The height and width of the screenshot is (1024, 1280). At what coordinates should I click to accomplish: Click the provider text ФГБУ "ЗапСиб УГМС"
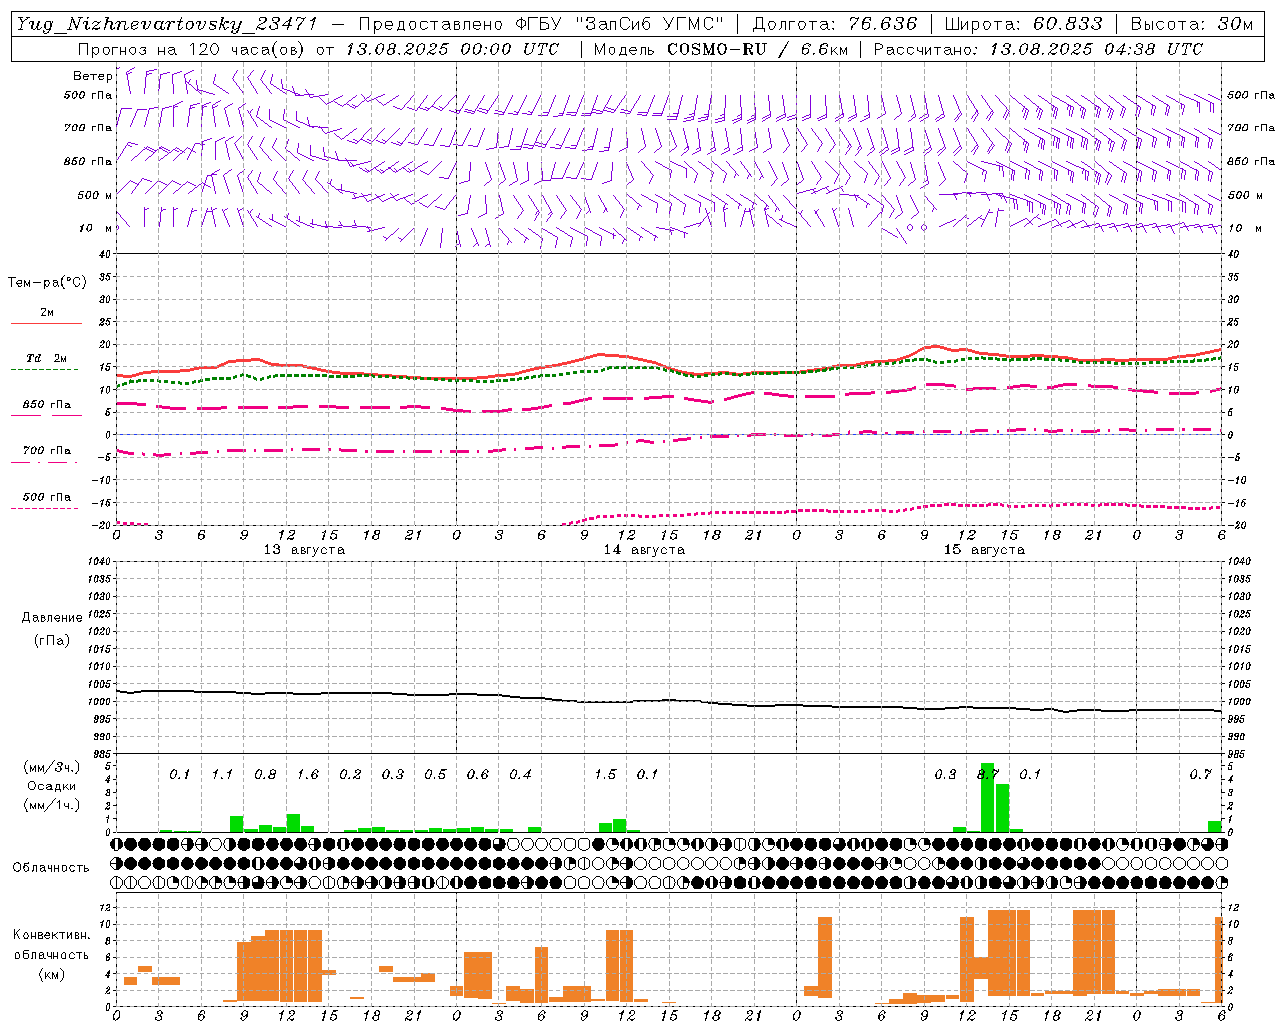coord(618,24)
